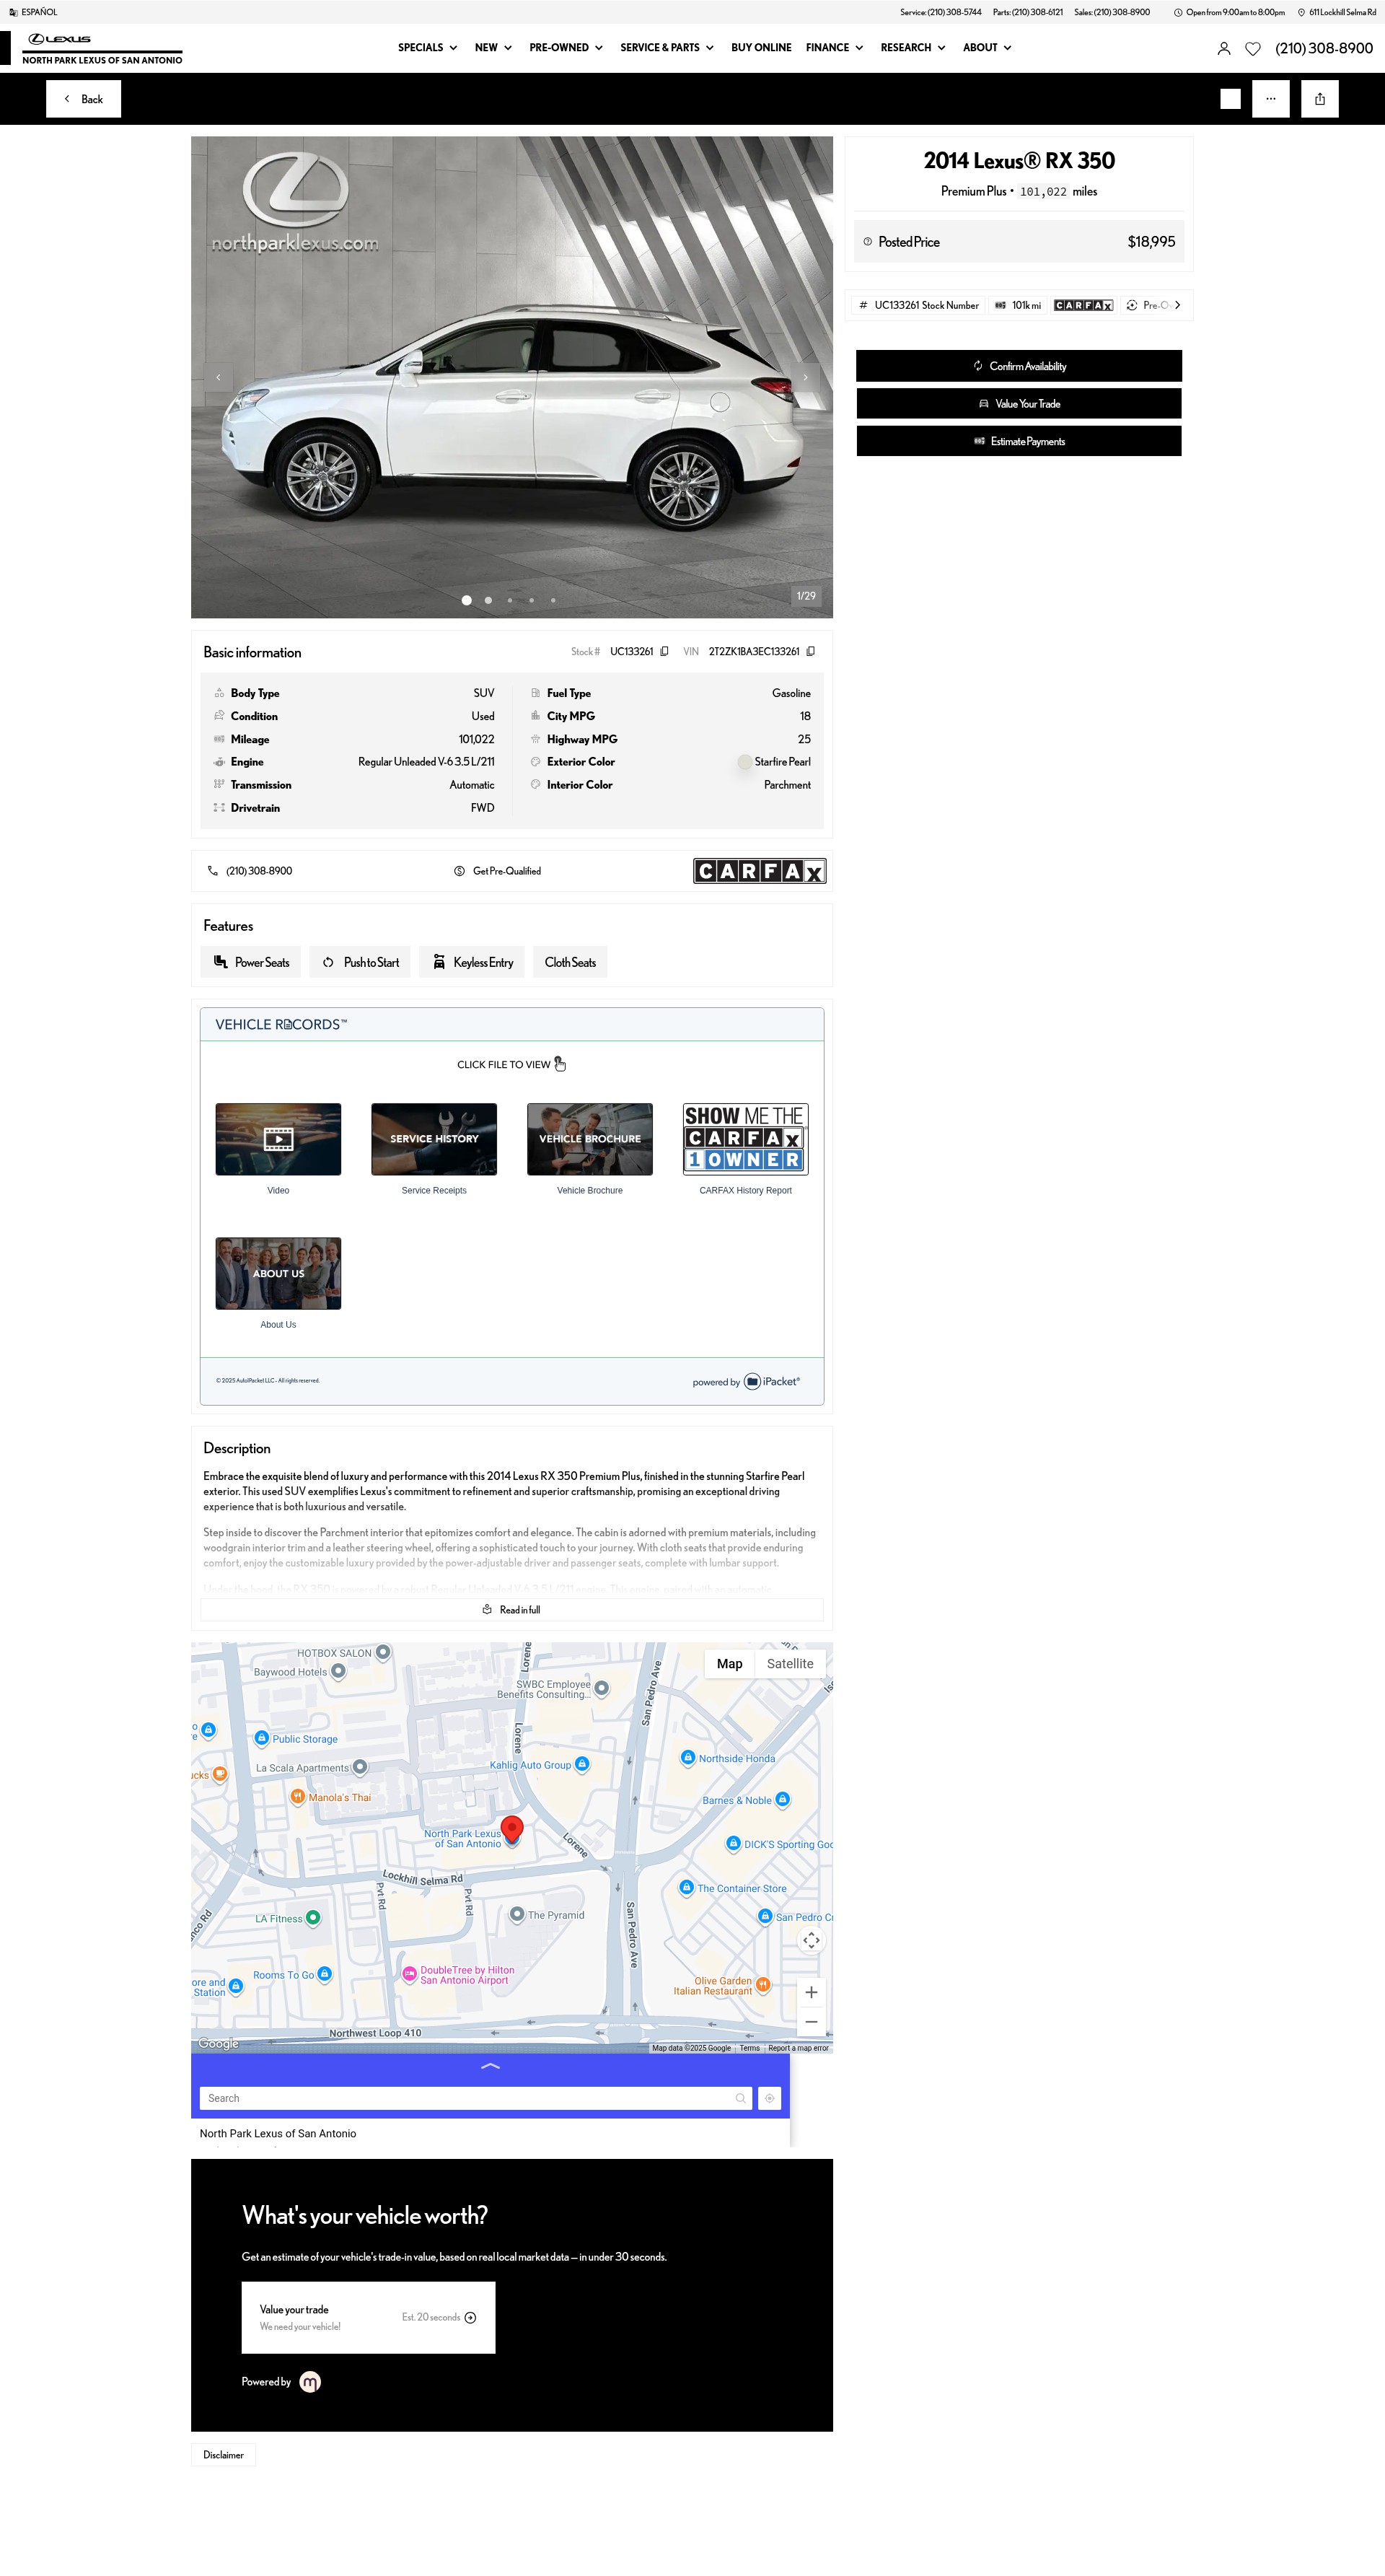
Task: Expand the About menu
Action: 987,47
